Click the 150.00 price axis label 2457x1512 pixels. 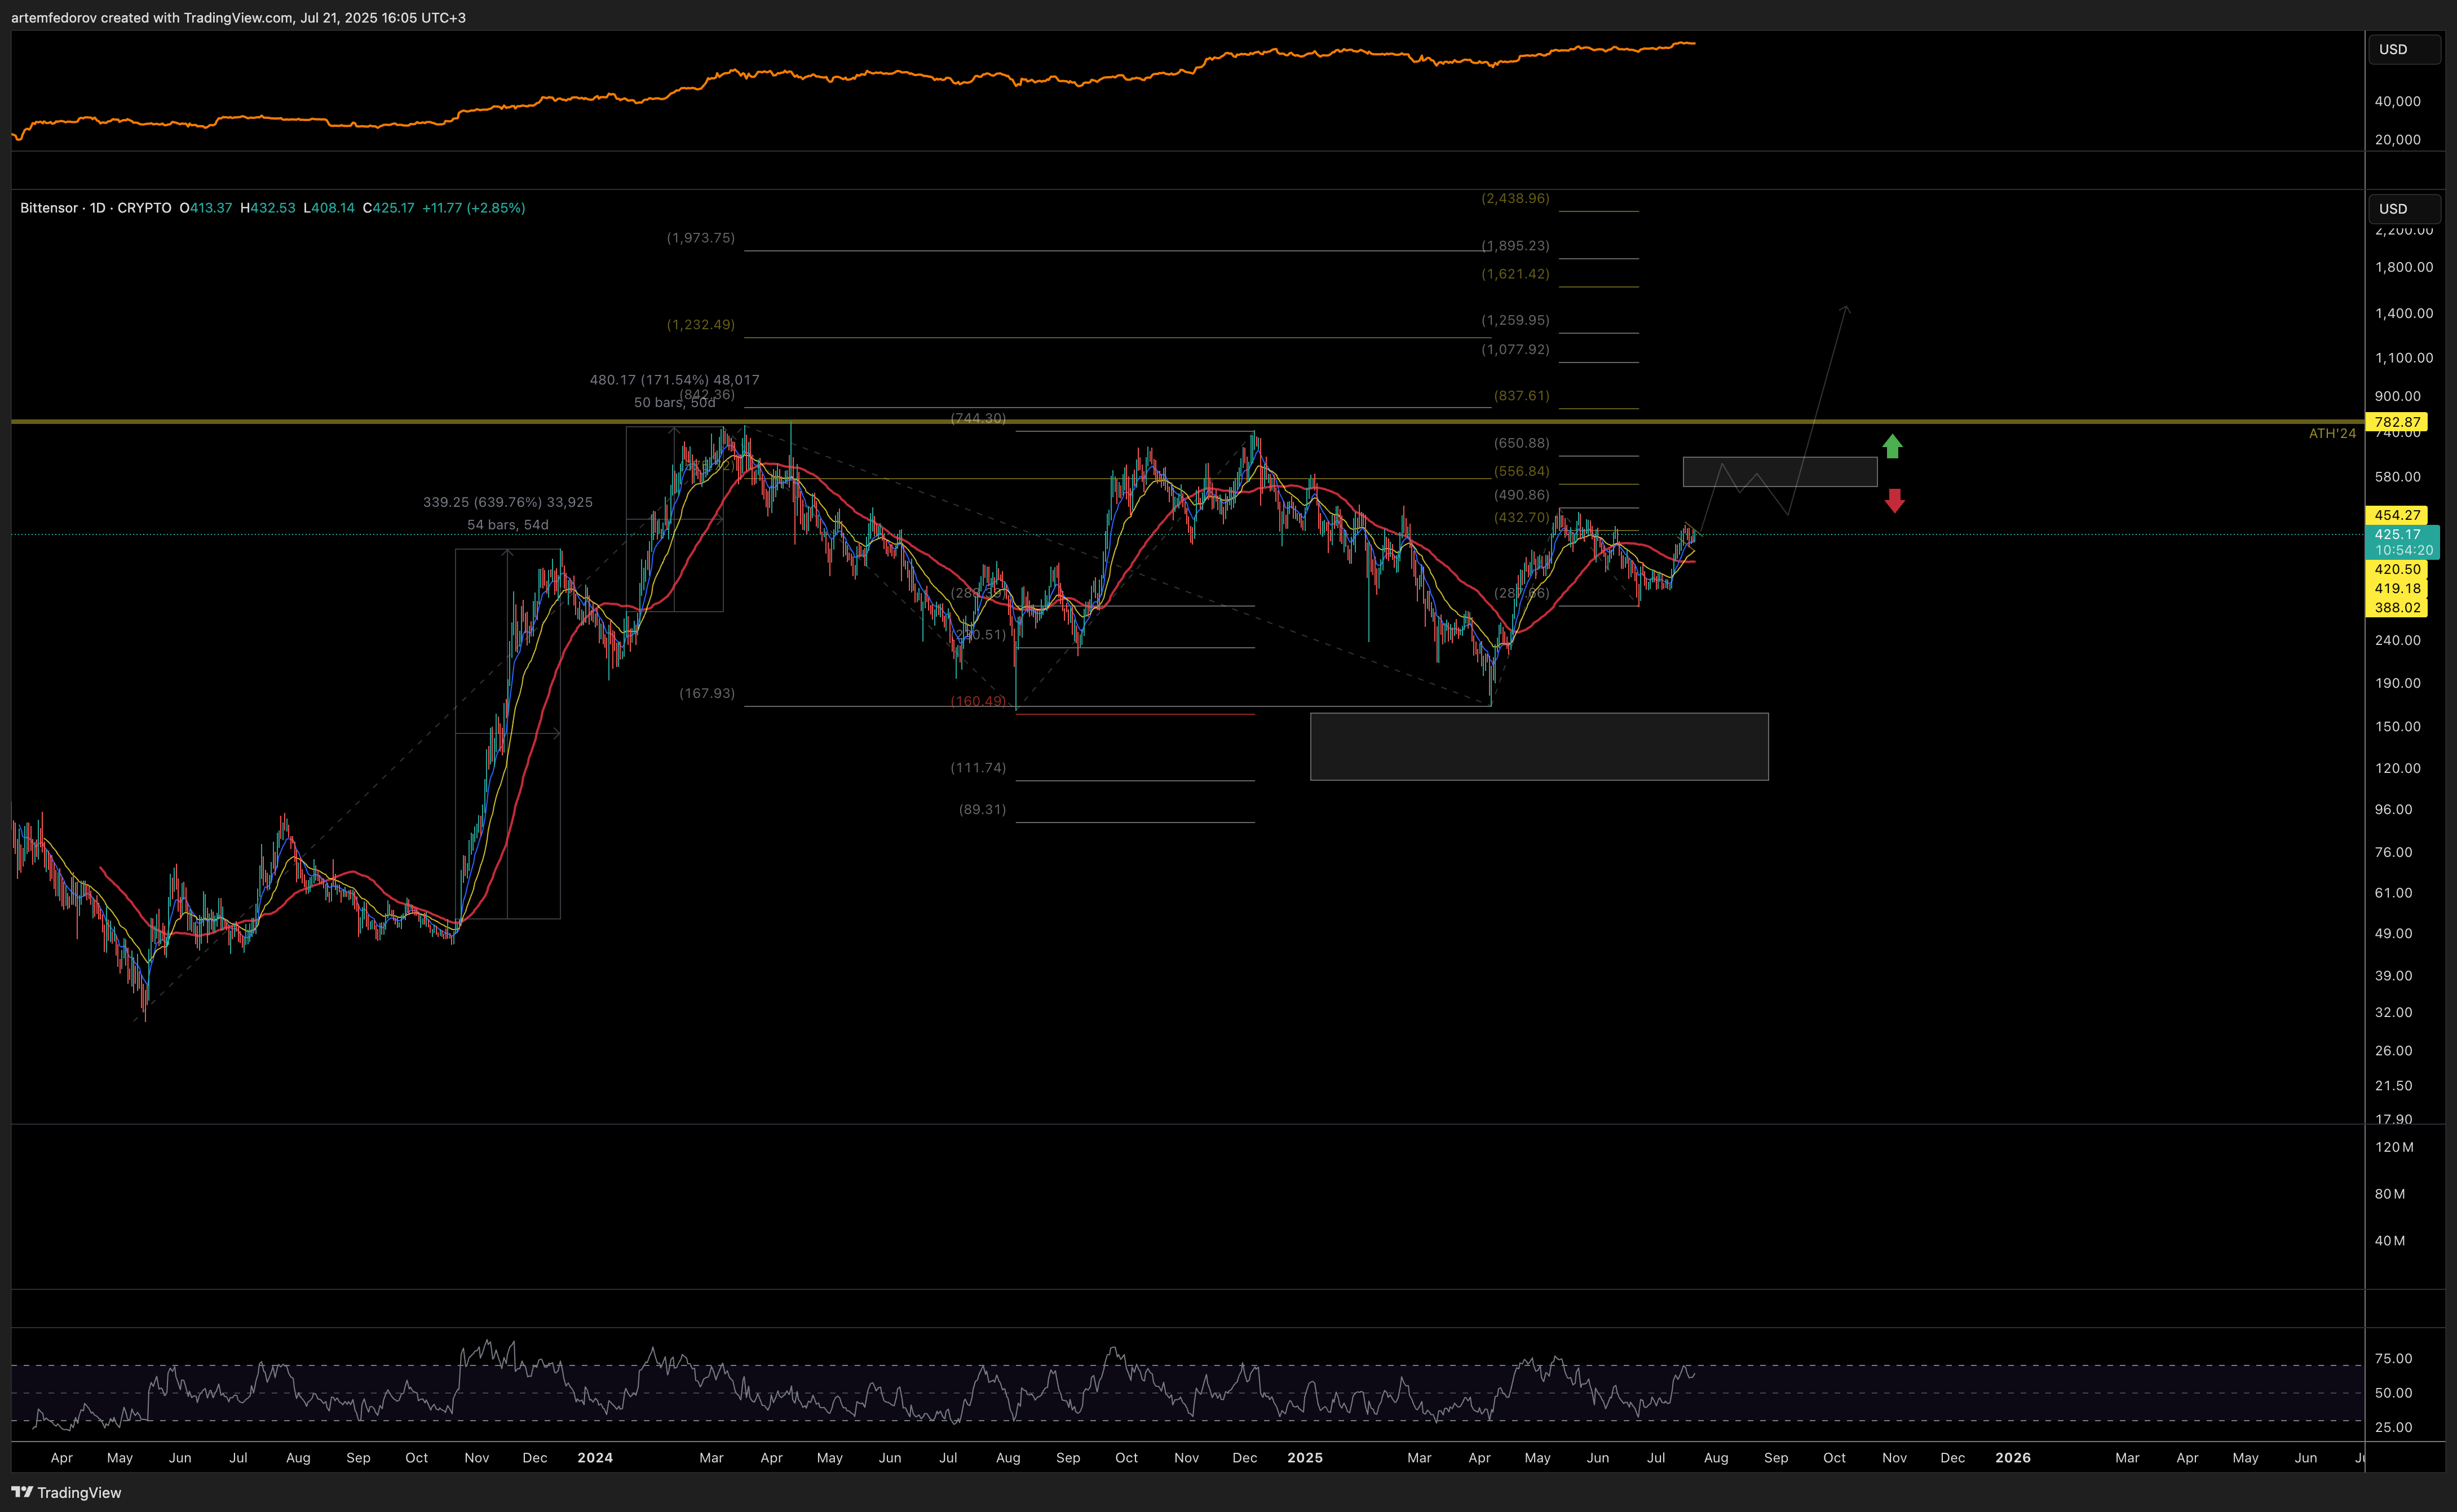(2397, 726)
